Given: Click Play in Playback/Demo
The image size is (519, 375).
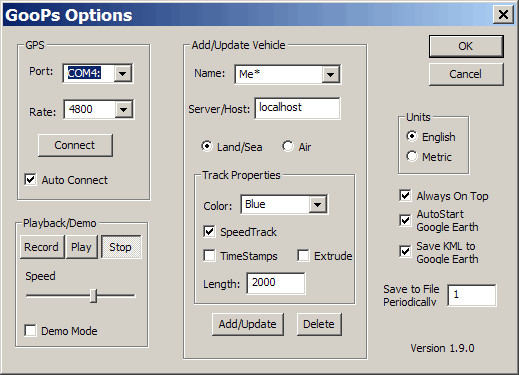Looking at the screenshot, I should tap(82, 247).
